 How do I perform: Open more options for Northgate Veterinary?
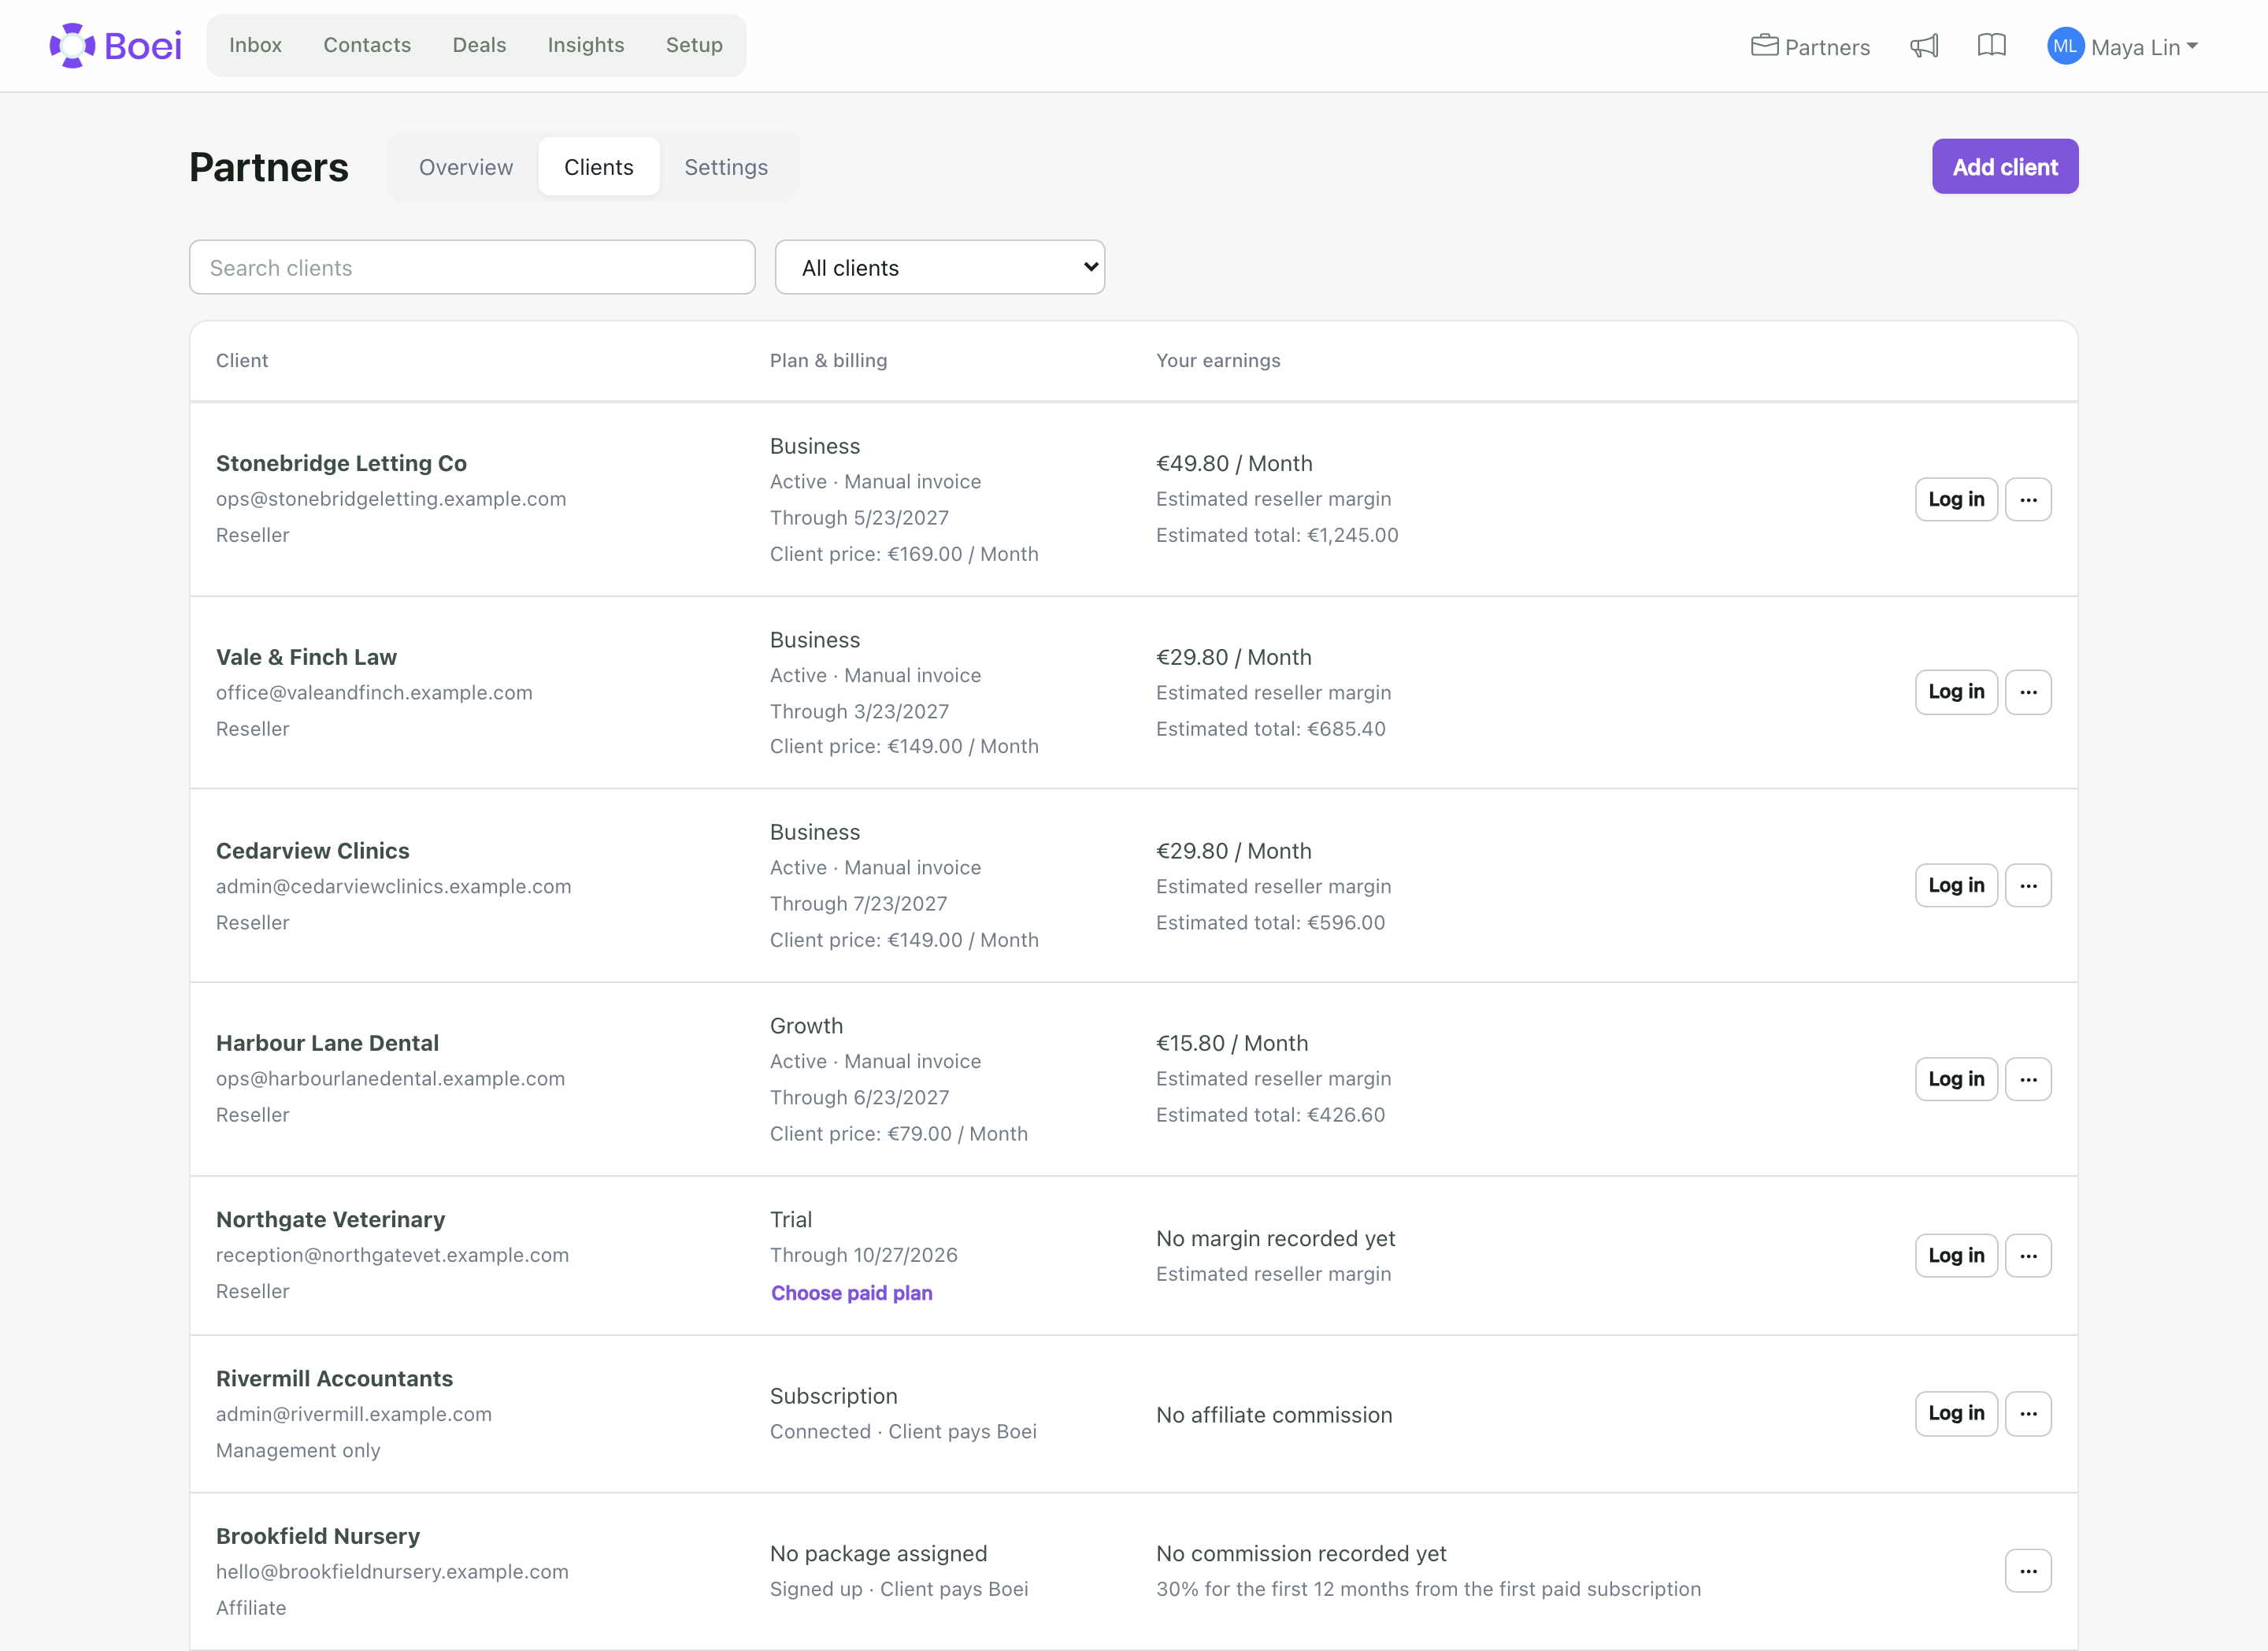click(2028, 1255)
